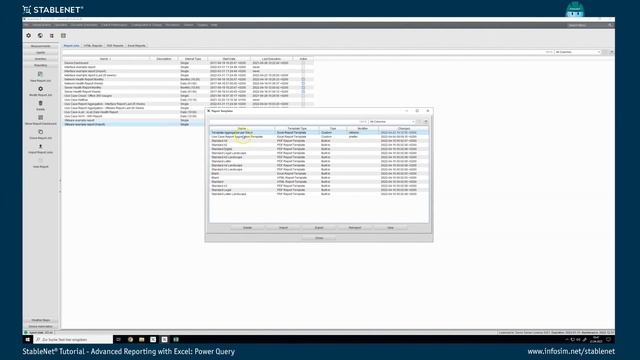Open File Explorer from the taskbar
This screenshot has height=360, width=640.
point(142,339)
